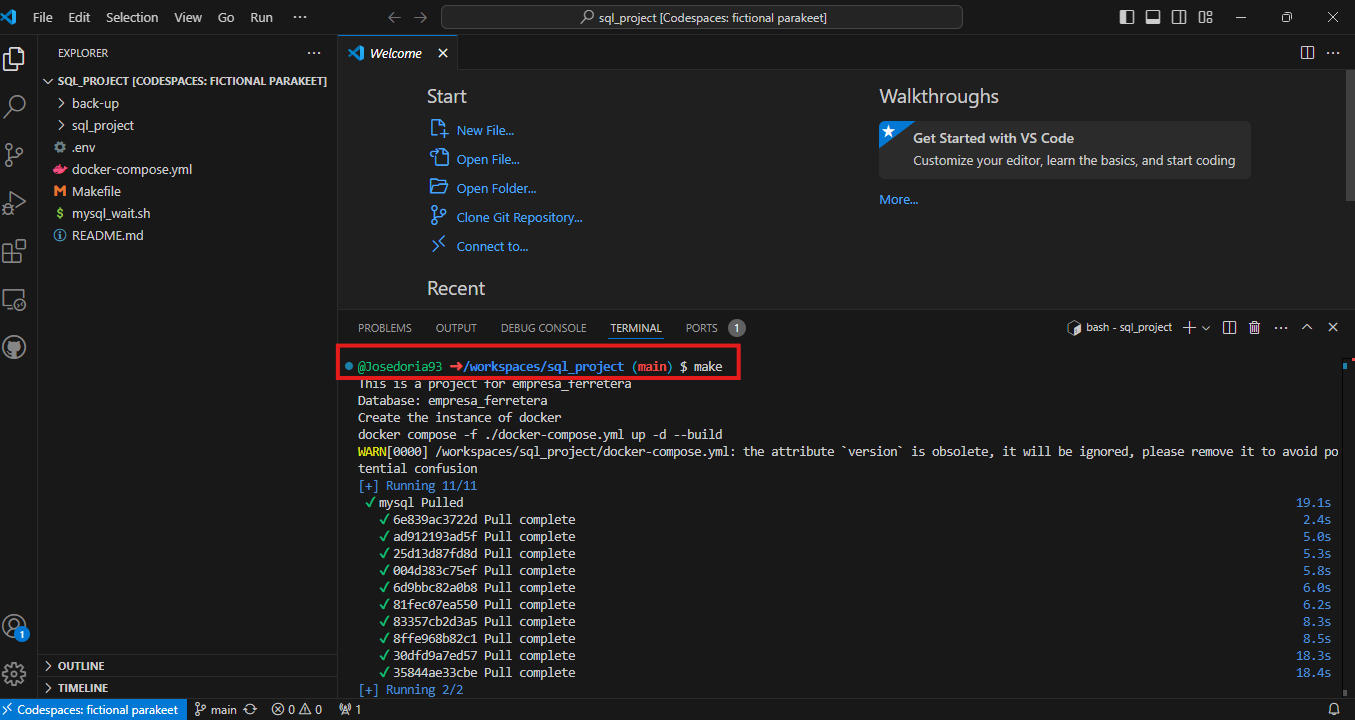Go forward with the navigation arrow
The width and height of the screenshot is (1355, 720).
coord(421,17)
